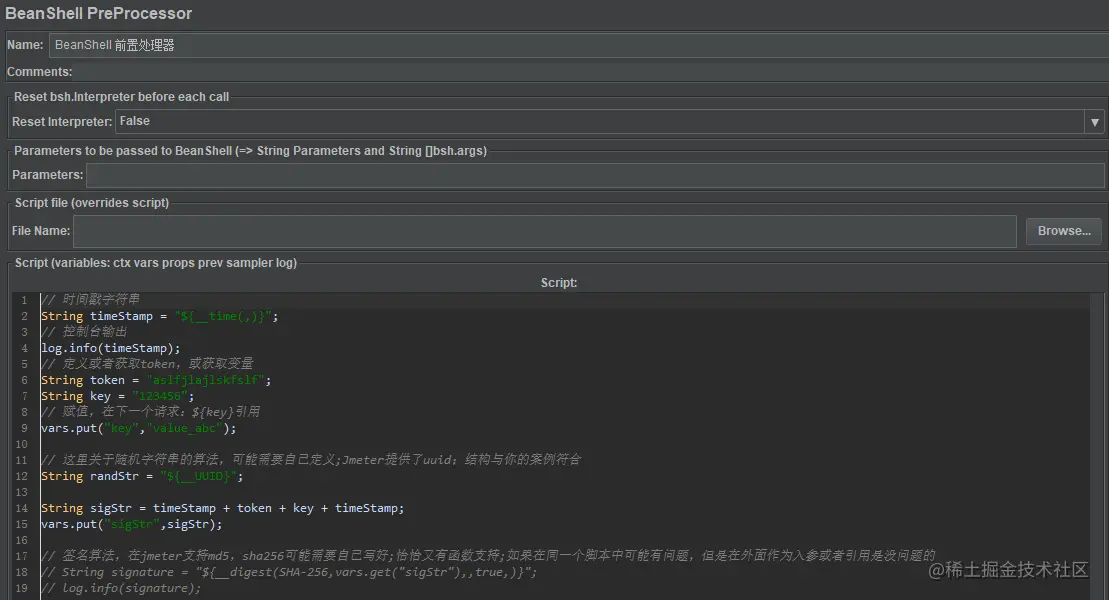Click line number 13 in the gutter
1109x600 pixels.
22,492
